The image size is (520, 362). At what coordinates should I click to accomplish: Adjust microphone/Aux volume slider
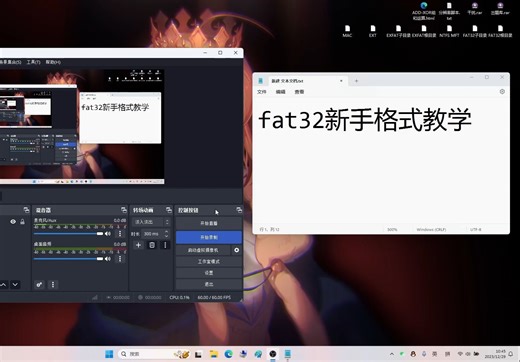pyautogui.click(x=68, y=234)
